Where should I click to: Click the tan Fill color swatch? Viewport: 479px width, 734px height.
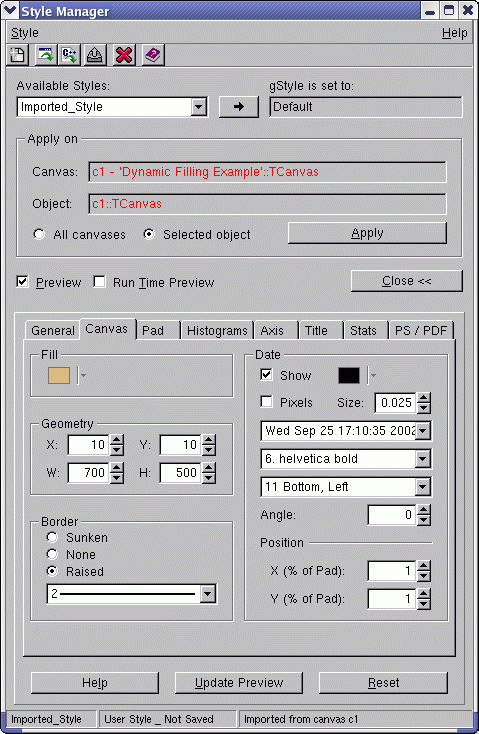point(59,375)
